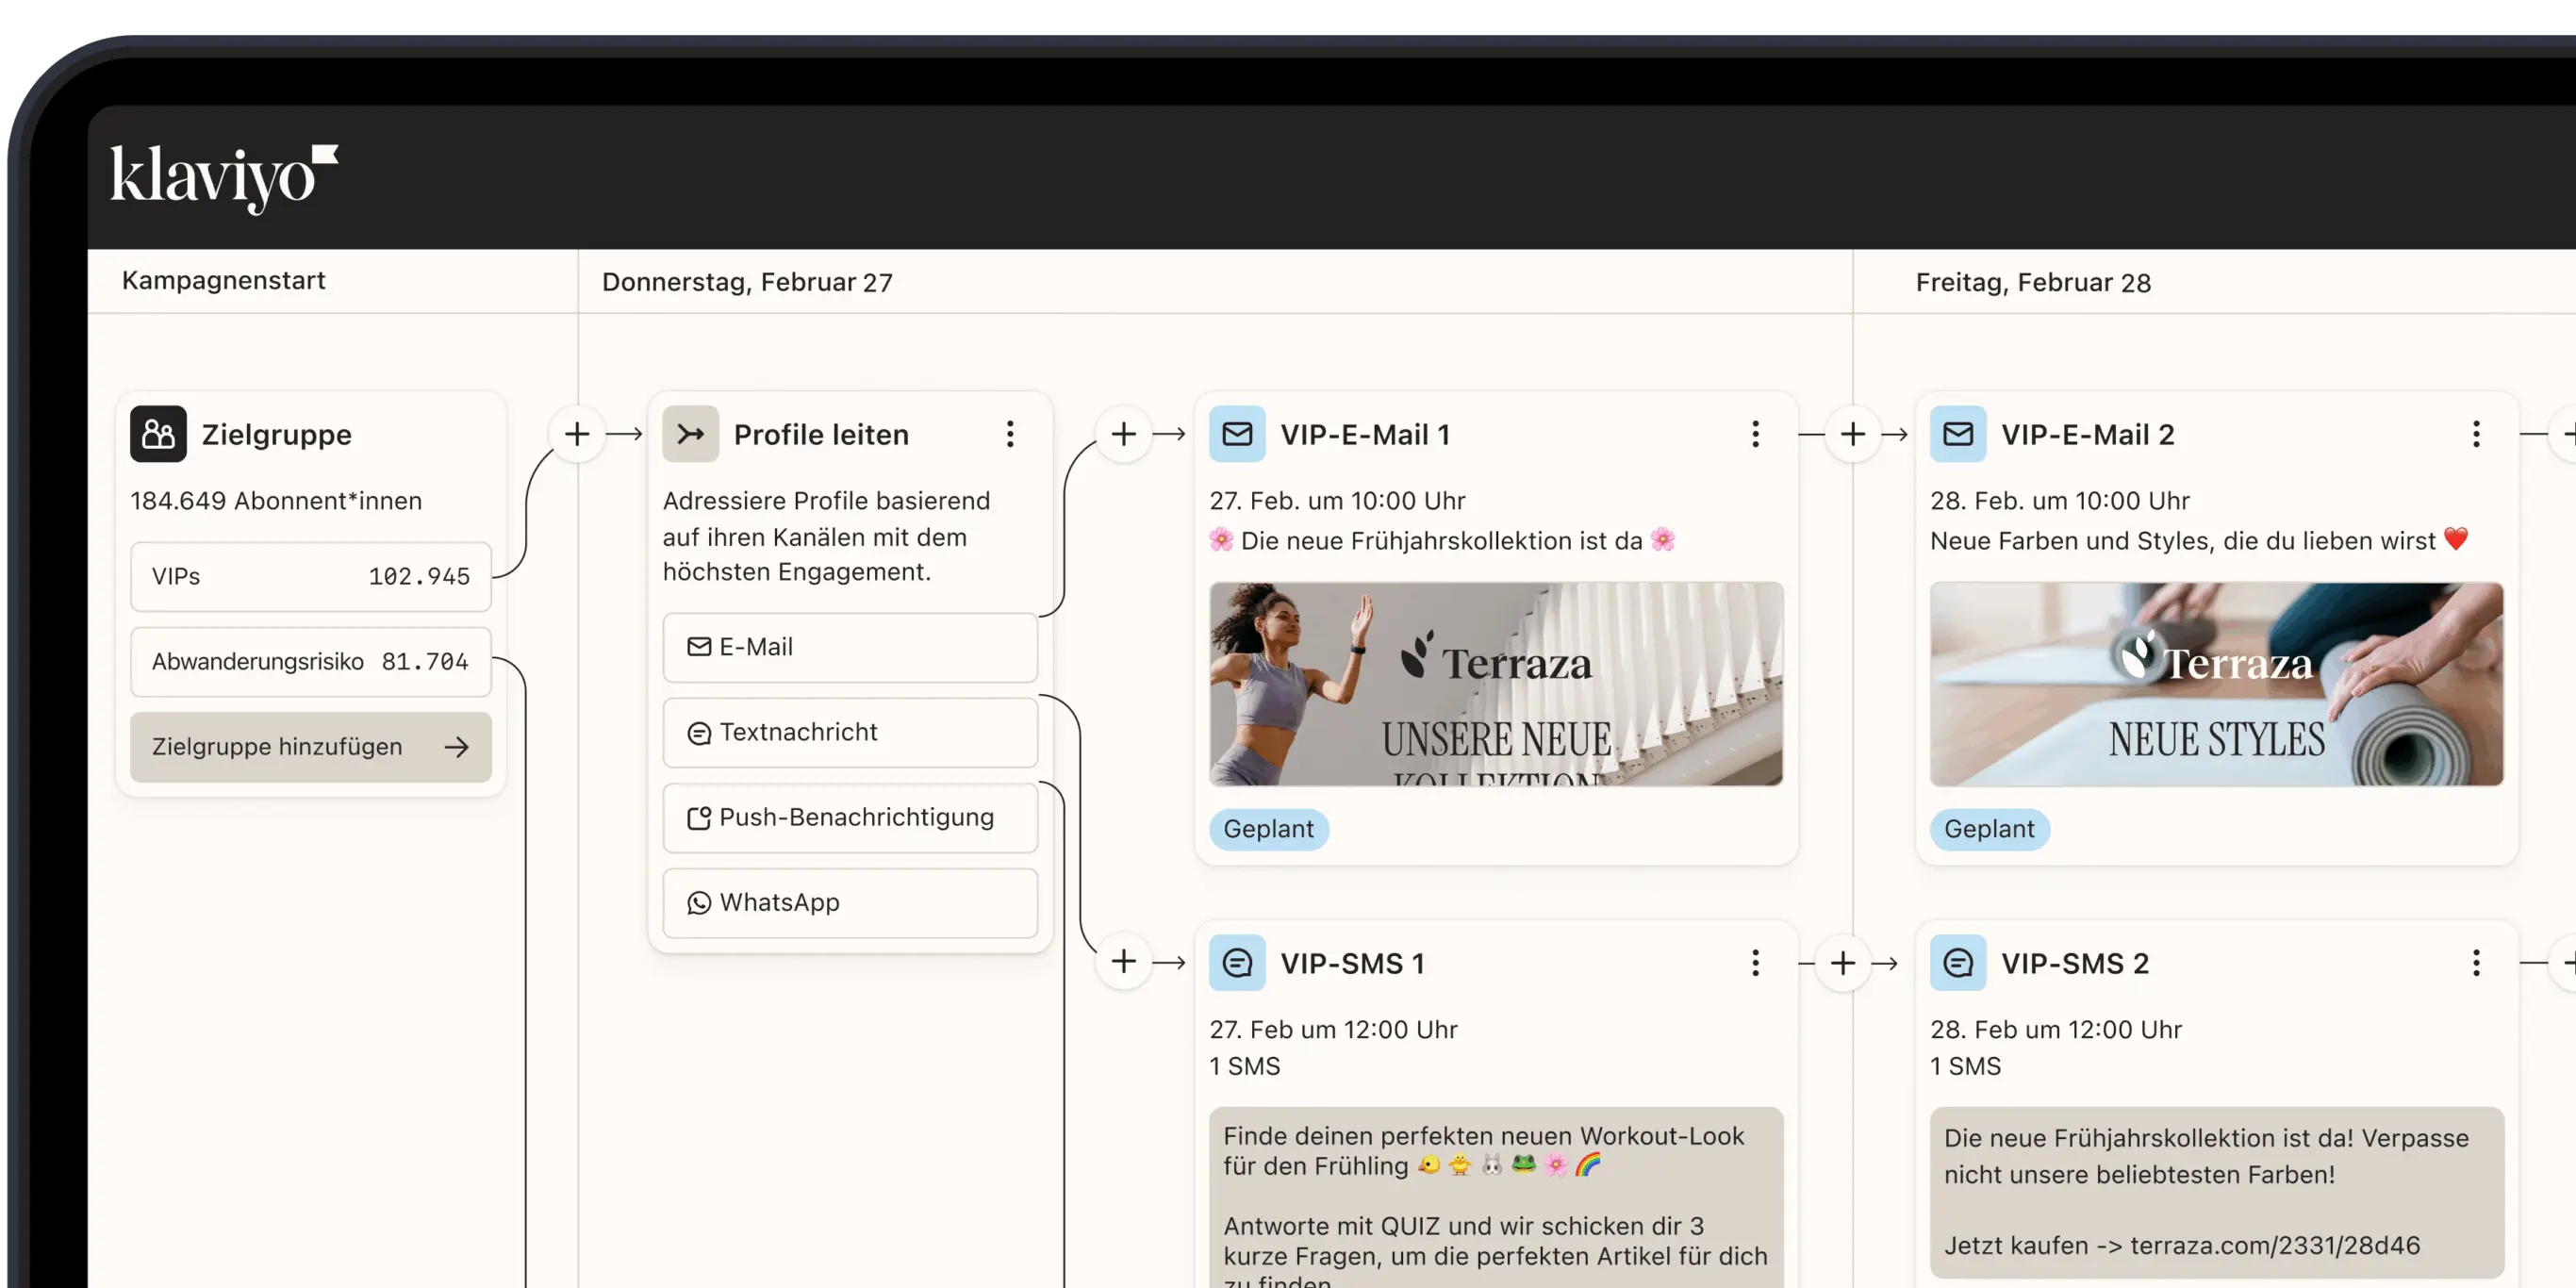The width and height of the screenshot is (2576, 1288).
Task: Click the Profile leiten title
Action: coord(821,434)
